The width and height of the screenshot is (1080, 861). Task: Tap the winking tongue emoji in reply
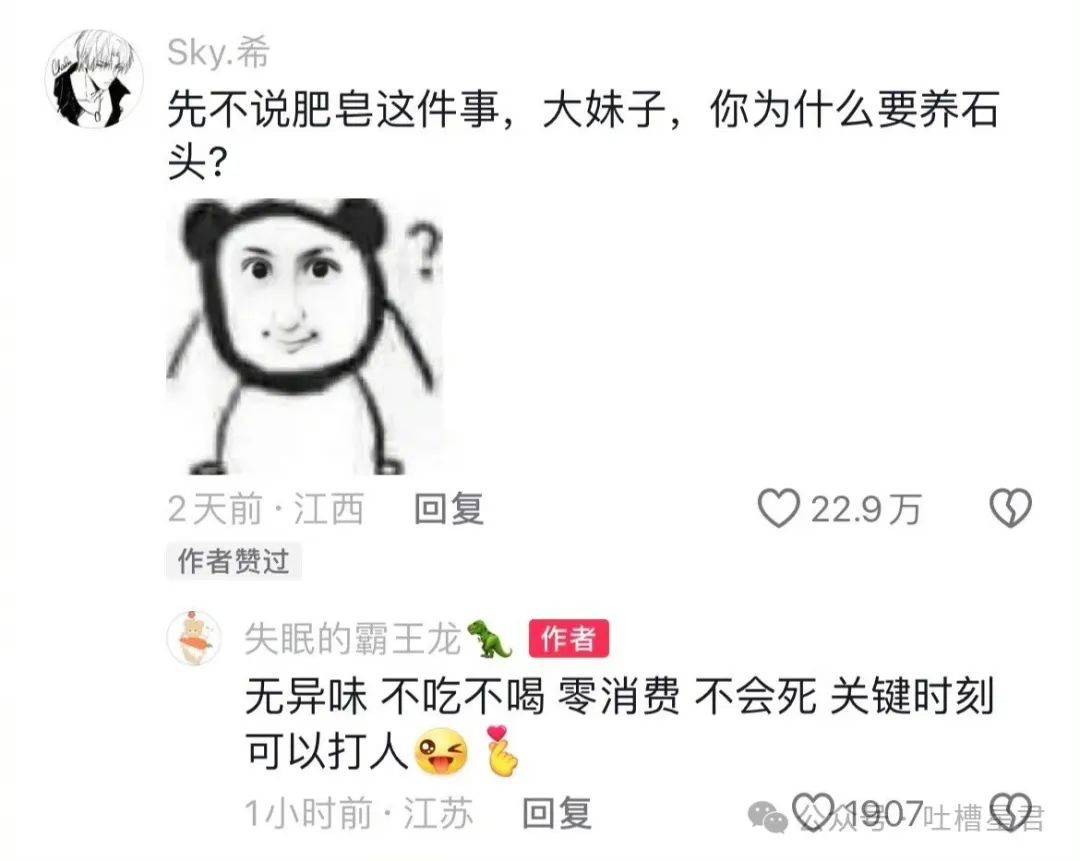coord(441,751)
